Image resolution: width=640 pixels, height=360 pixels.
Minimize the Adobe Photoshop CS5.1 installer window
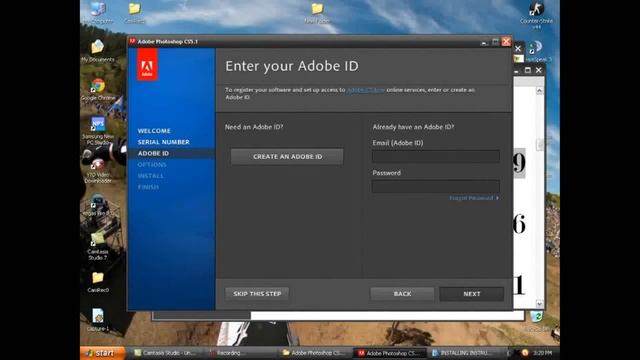(x=484, y=42)
